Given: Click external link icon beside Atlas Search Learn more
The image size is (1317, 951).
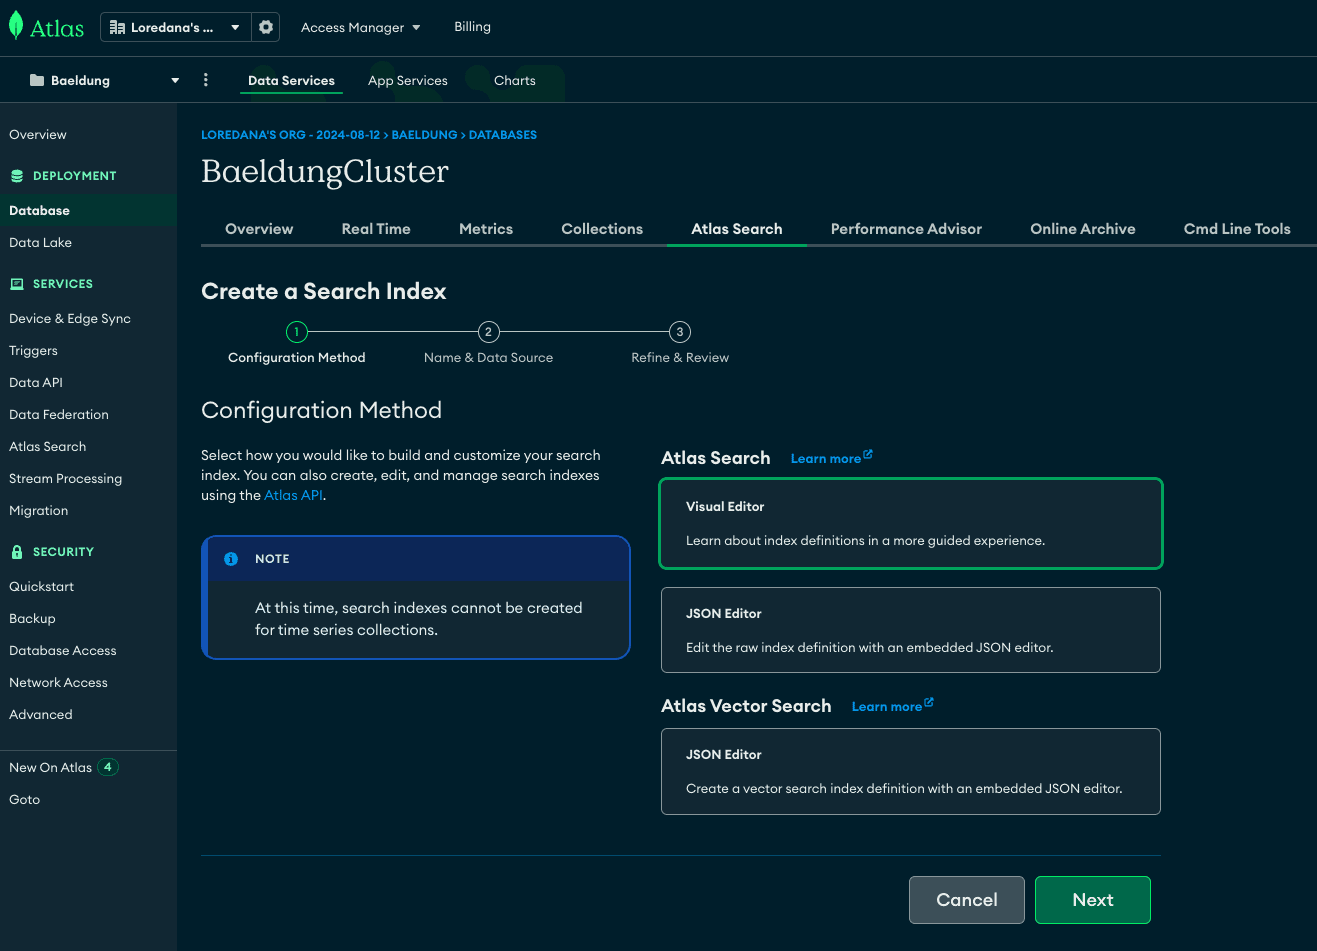Looking at the screenshot, I should tap(868, 454).
